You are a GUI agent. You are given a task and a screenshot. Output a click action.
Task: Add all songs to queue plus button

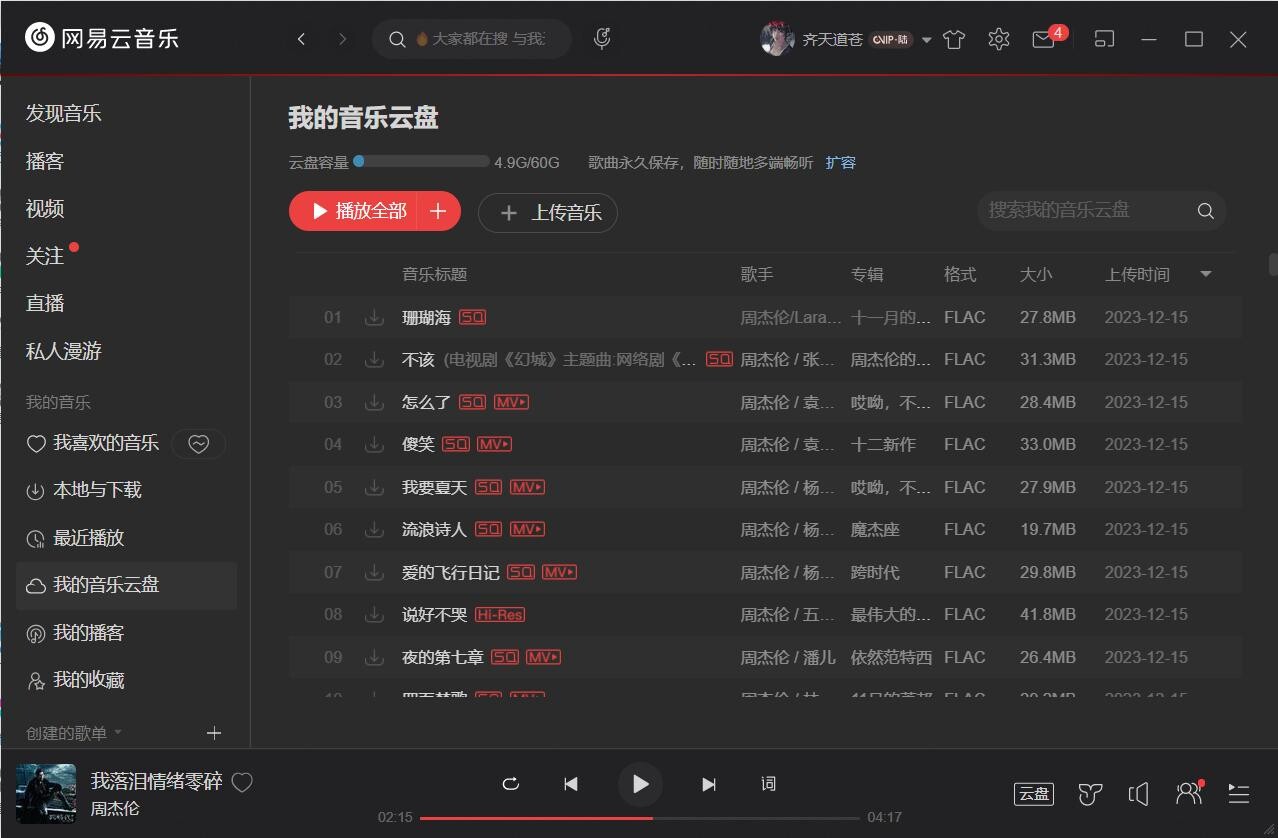click(x=438, y=211)
